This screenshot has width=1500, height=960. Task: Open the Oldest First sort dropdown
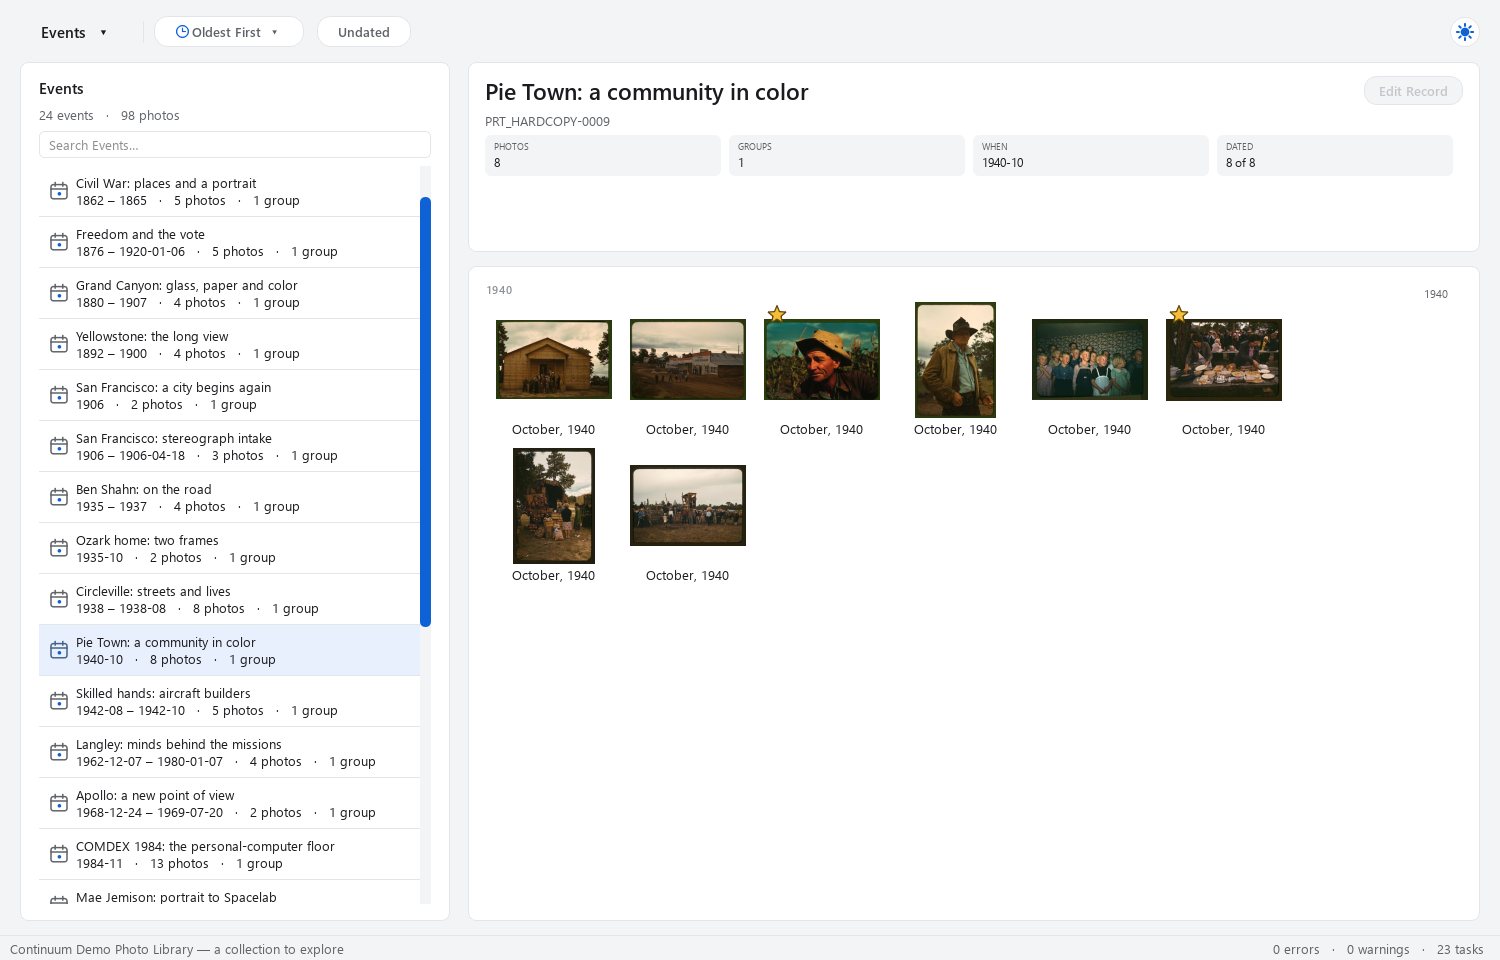(x=229, y=32)
